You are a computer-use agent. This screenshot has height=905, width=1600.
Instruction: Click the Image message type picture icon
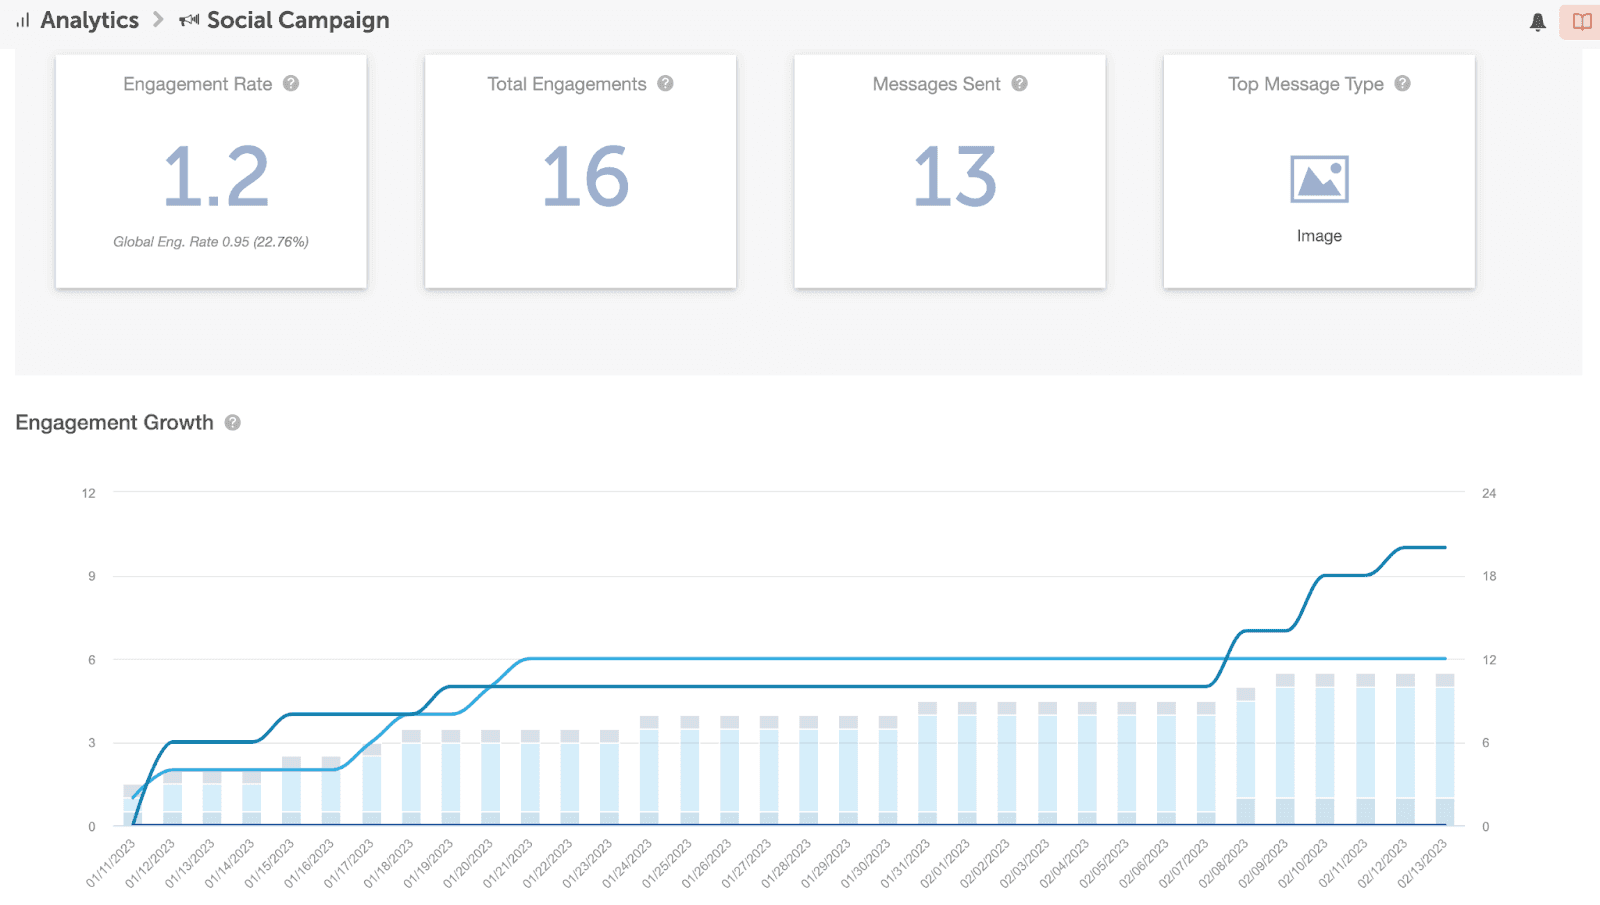tap(1319, 180)
